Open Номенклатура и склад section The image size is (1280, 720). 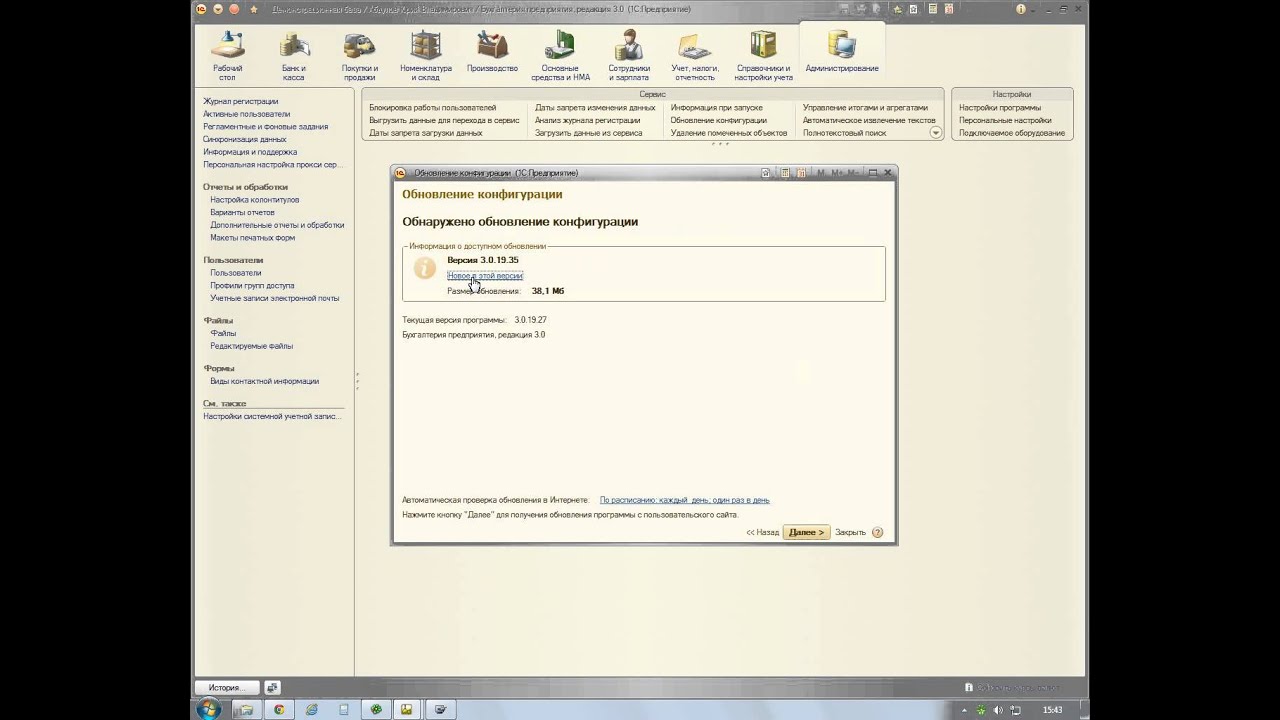[x=426, y=56]
